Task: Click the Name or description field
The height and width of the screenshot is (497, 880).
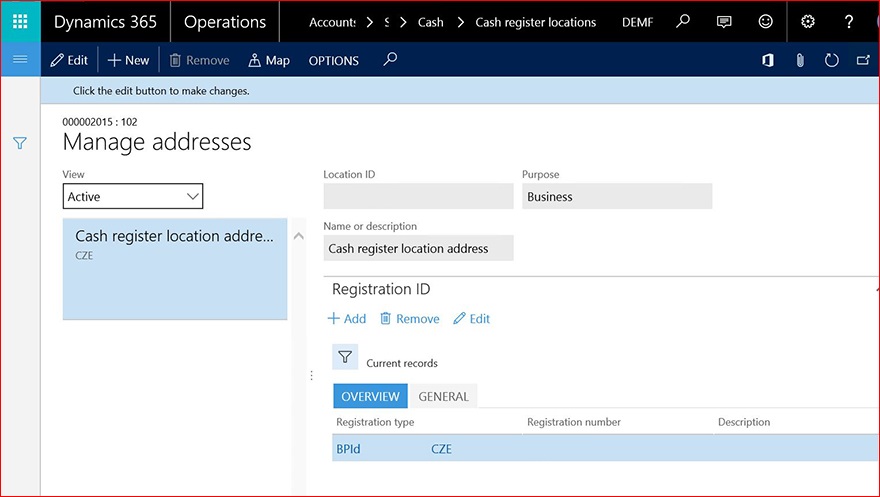Action: [418, 248]
